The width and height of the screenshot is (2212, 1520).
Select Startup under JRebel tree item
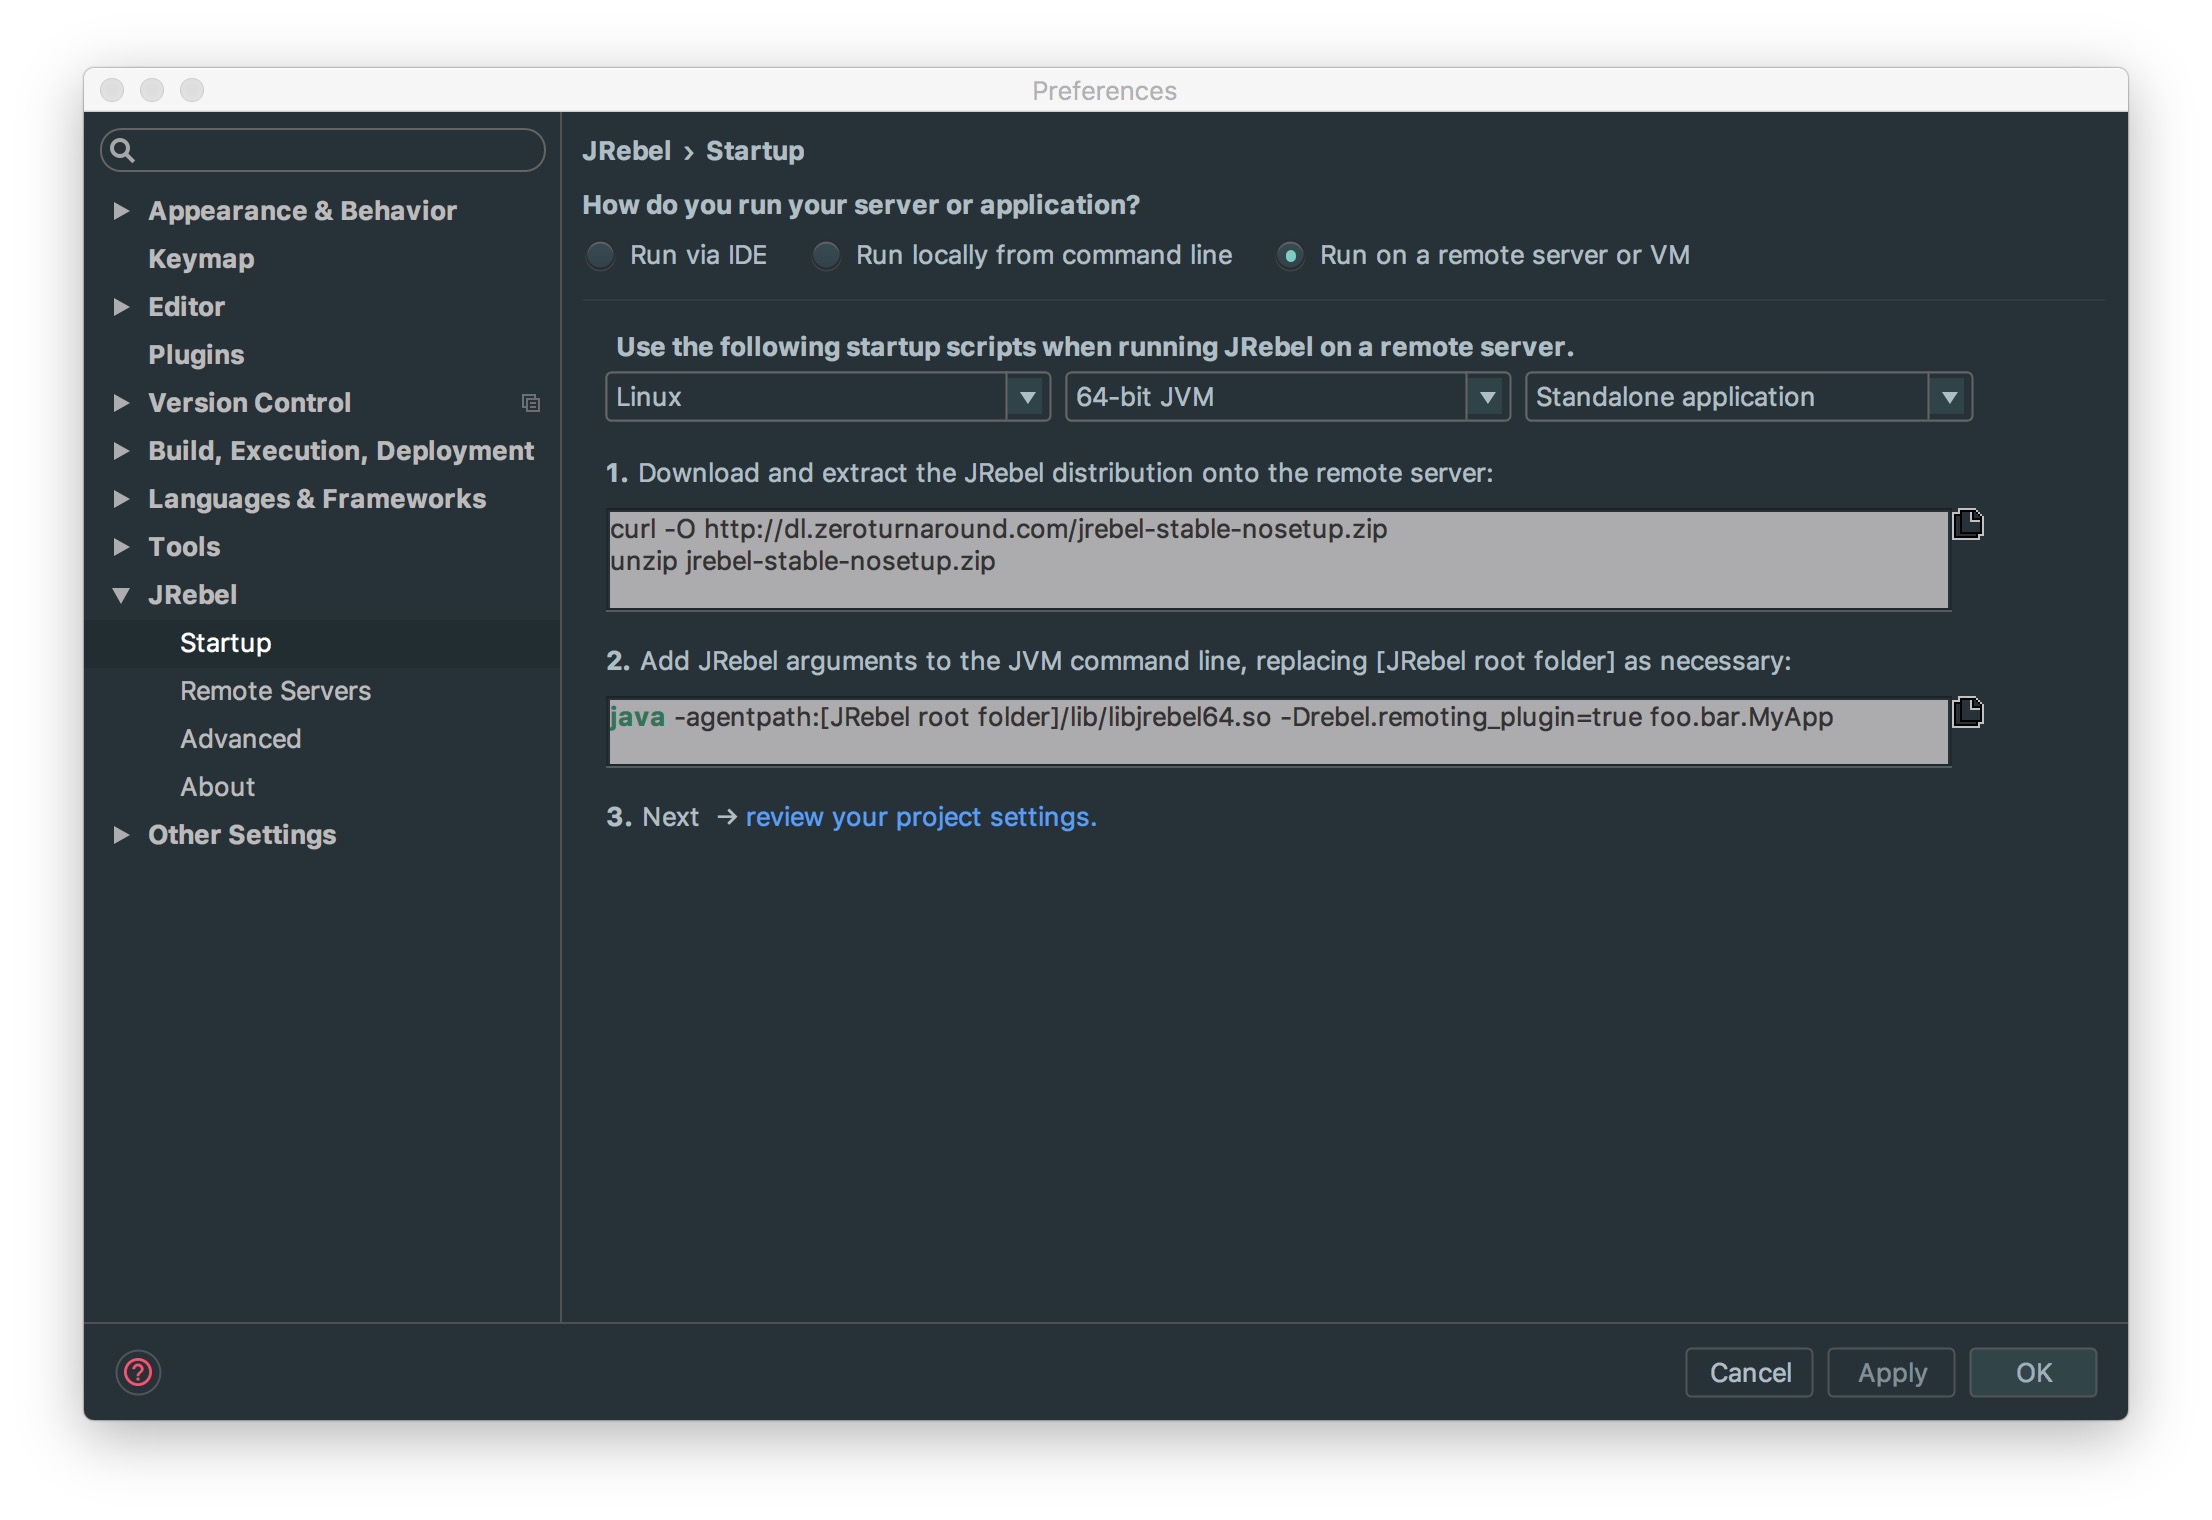pyautogui.click(x=224, y=642)
